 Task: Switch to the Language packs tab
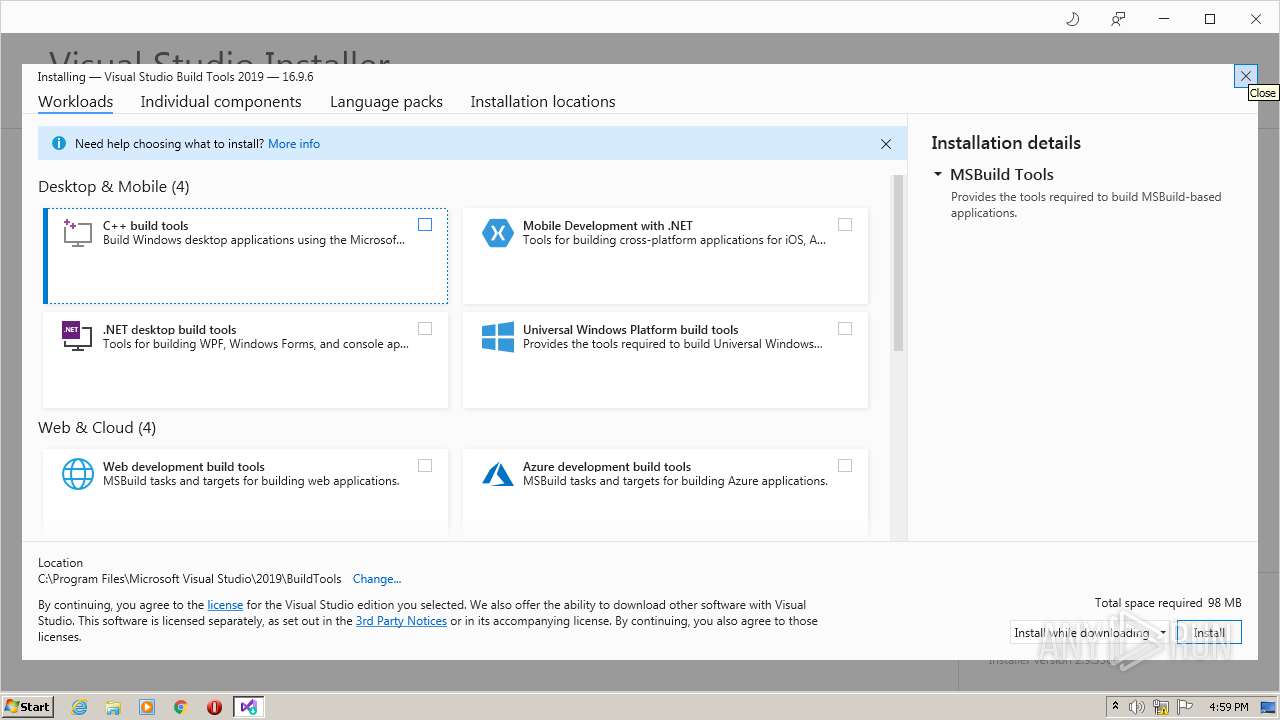[386, 102]
